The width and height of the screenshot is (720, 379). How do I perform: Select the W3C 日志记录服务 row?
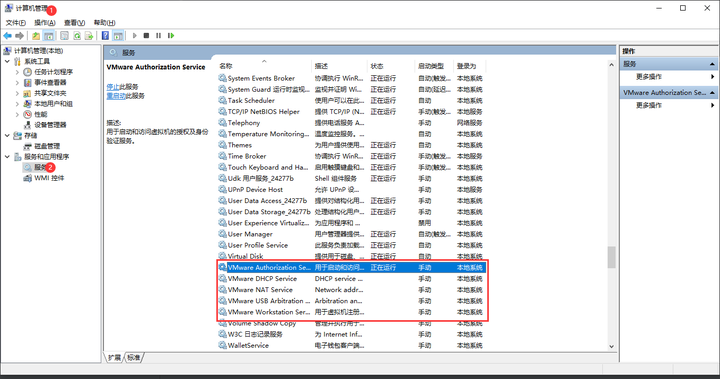[351, 334]
